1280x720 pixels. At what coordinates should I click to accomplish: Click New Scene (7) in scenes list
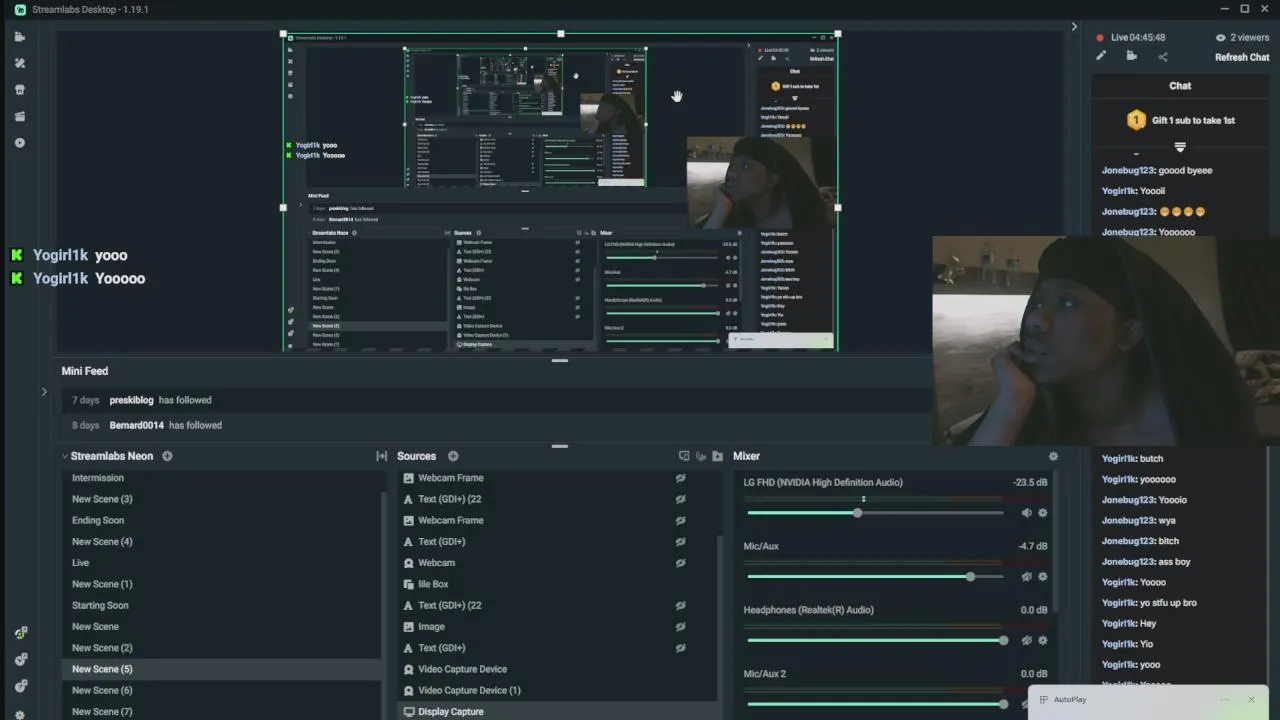[102, 711]
